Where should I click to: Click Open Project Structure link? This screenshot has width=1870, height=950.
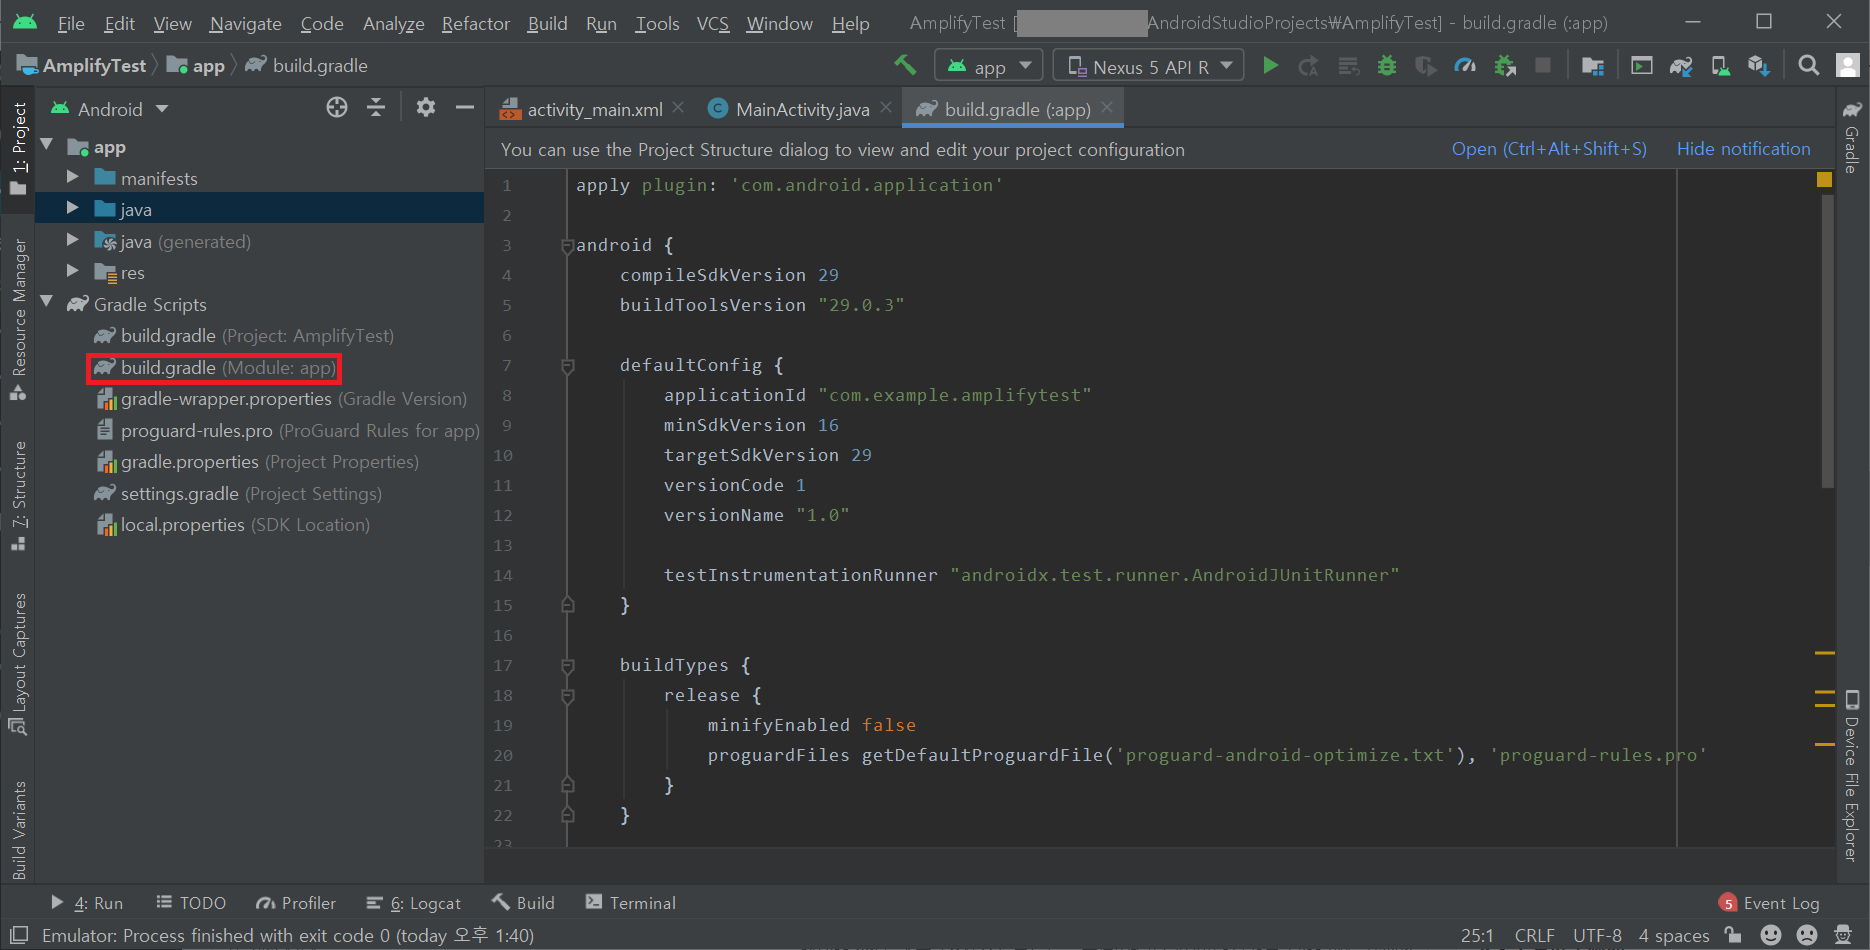coord(1548,149)
